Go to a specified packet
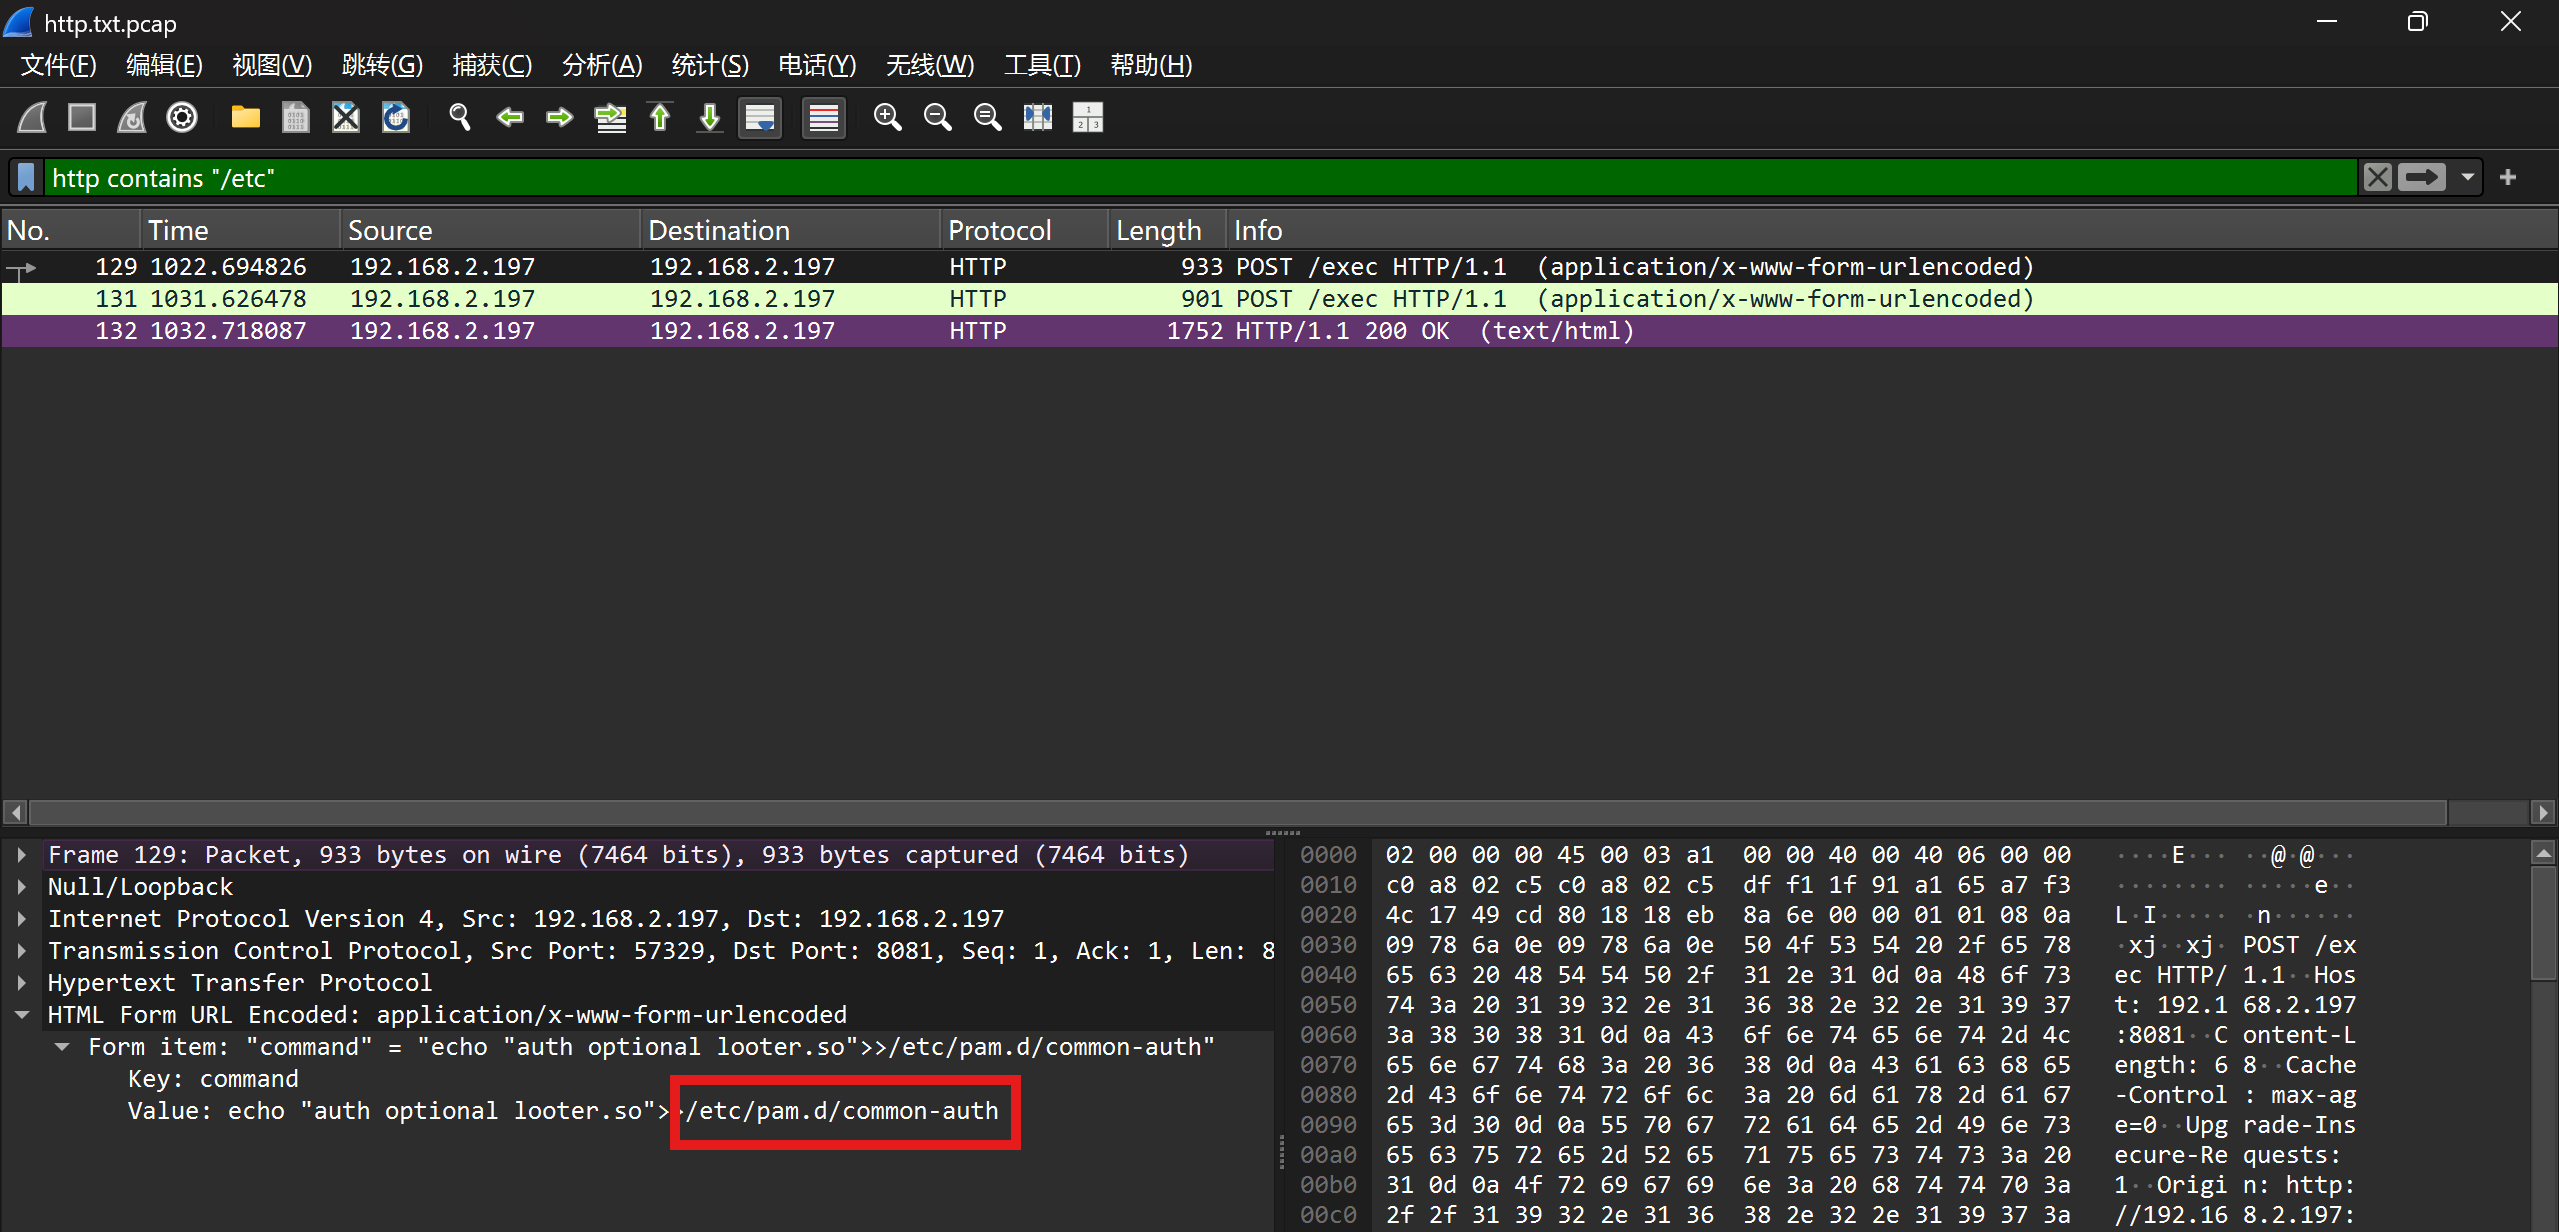The height and width of the screenshot is (1232, 2559). click(610, 118)
